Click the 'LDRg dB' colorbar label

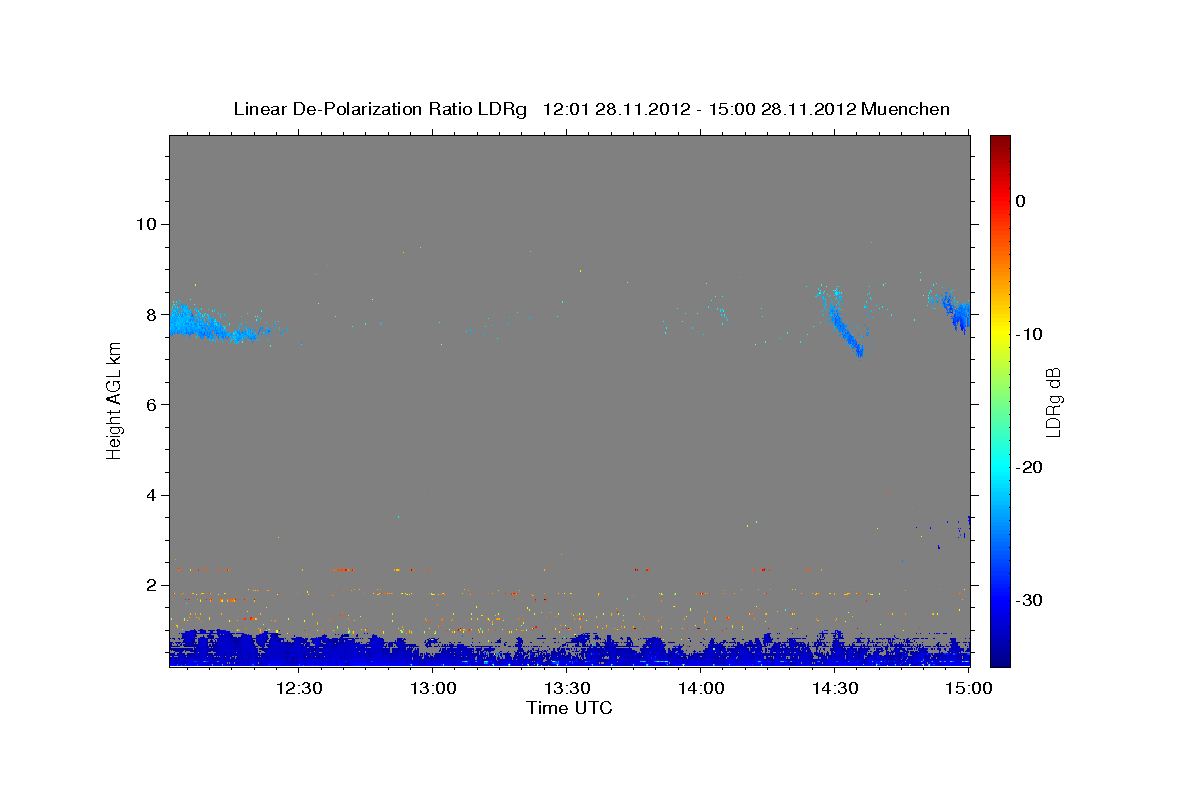point(1052,401)
